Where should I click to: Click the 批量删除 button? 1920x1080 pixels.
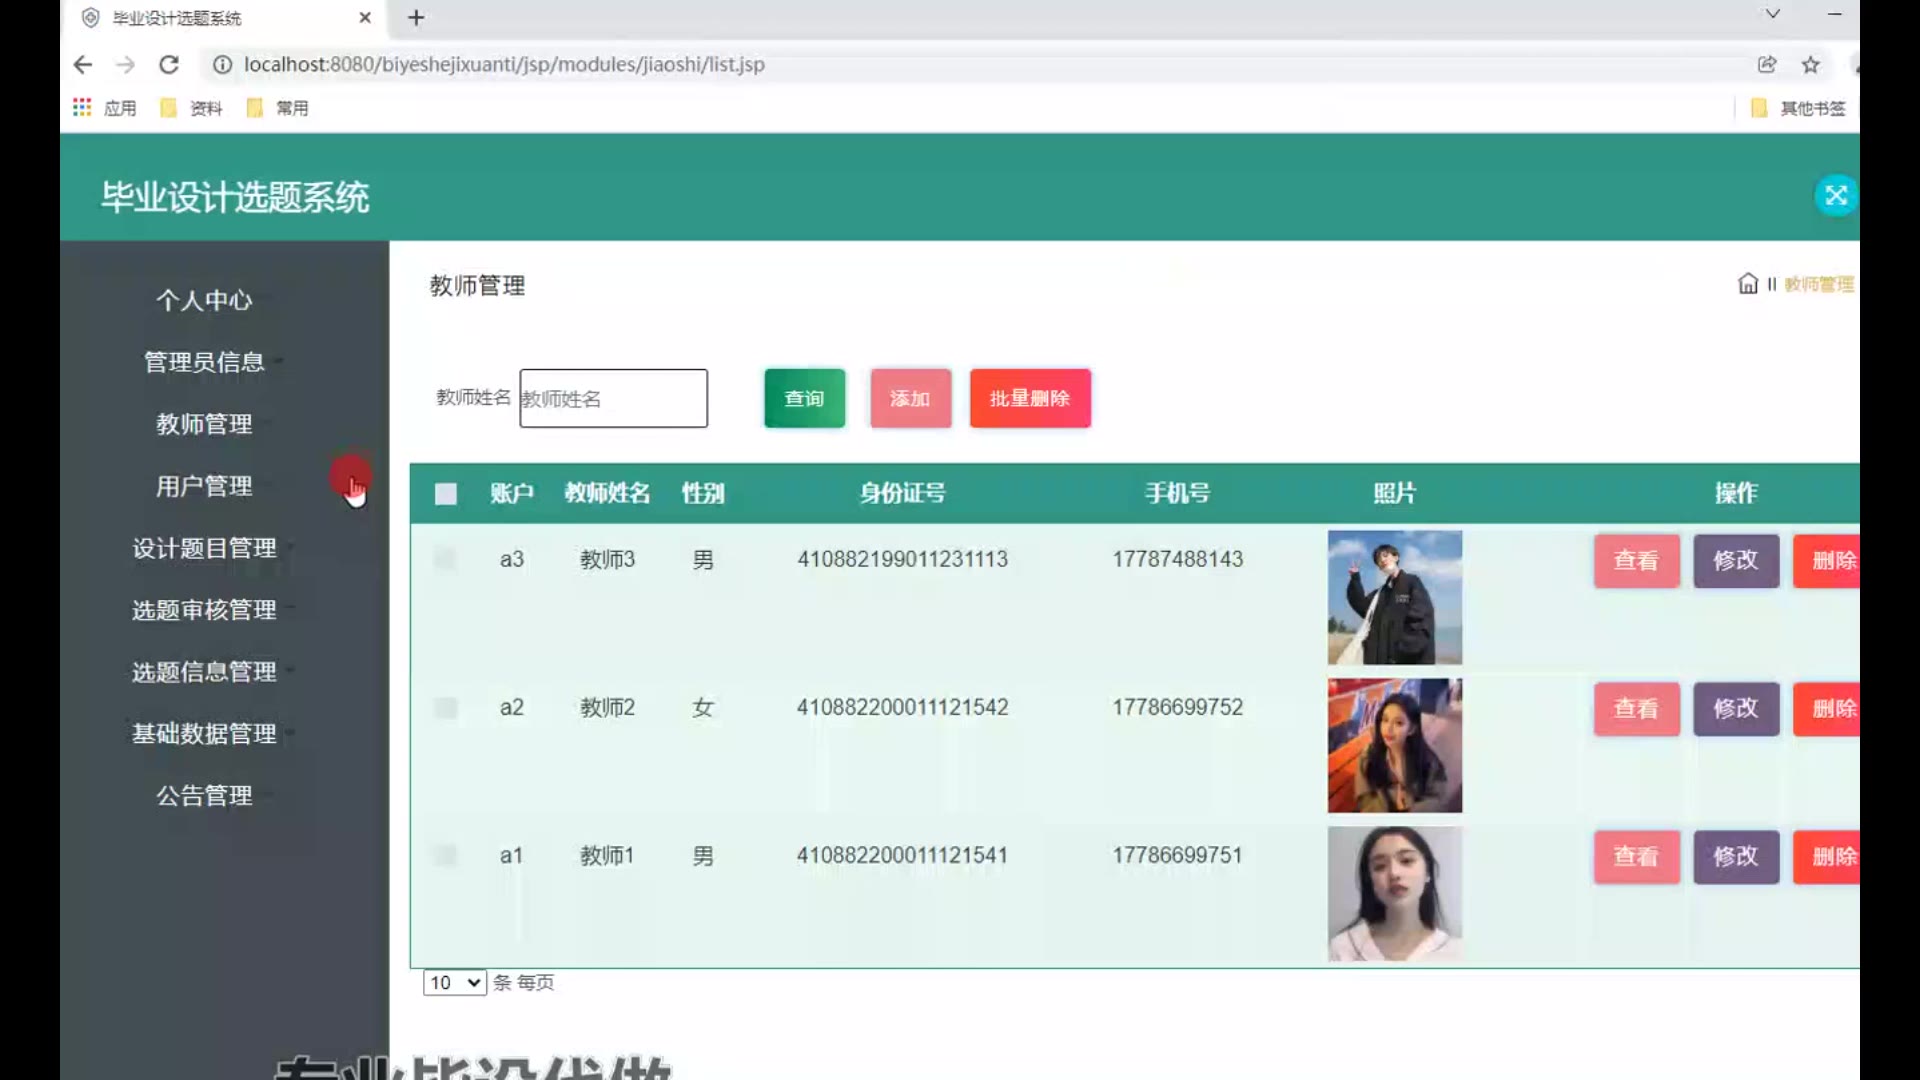(x=1030, y=398)
